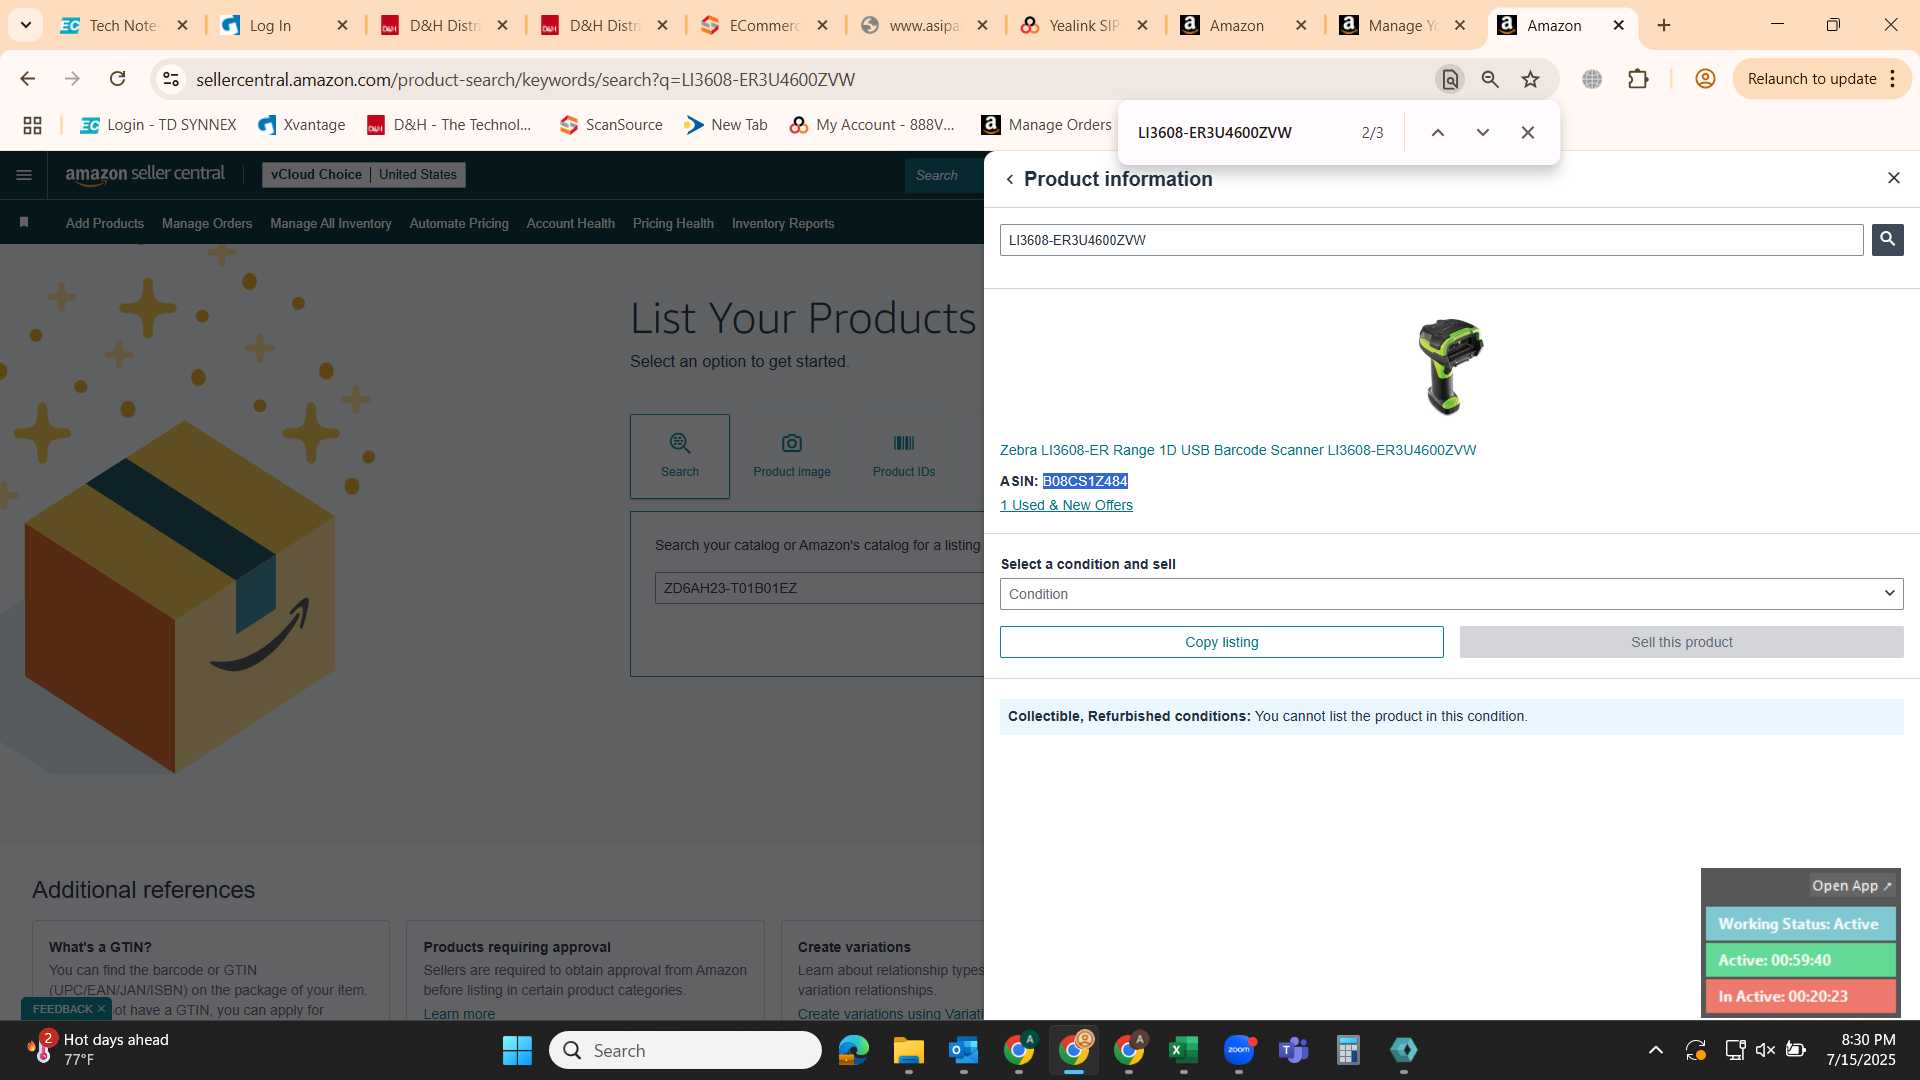Open the Condition dropdown
The image size is (1920, 1080).
tap(1451, 594)
